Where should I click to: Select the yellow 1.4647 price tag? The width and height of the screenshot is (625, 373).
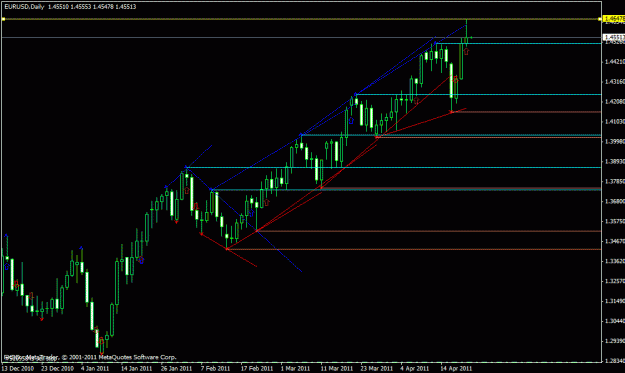coord(614,19)
